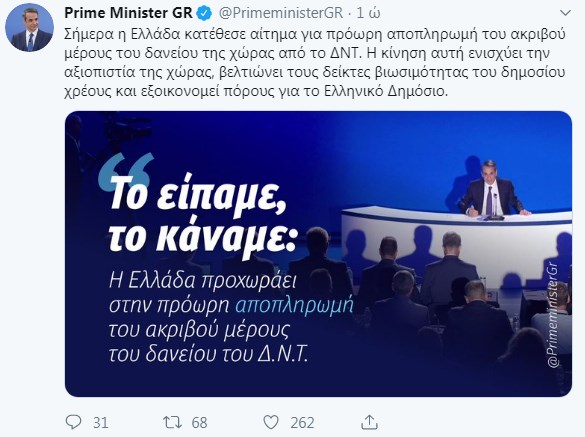Viewport: 585px width, 437px height.
Task: Click the reply speech bubble icon
Action: [73, 422]
